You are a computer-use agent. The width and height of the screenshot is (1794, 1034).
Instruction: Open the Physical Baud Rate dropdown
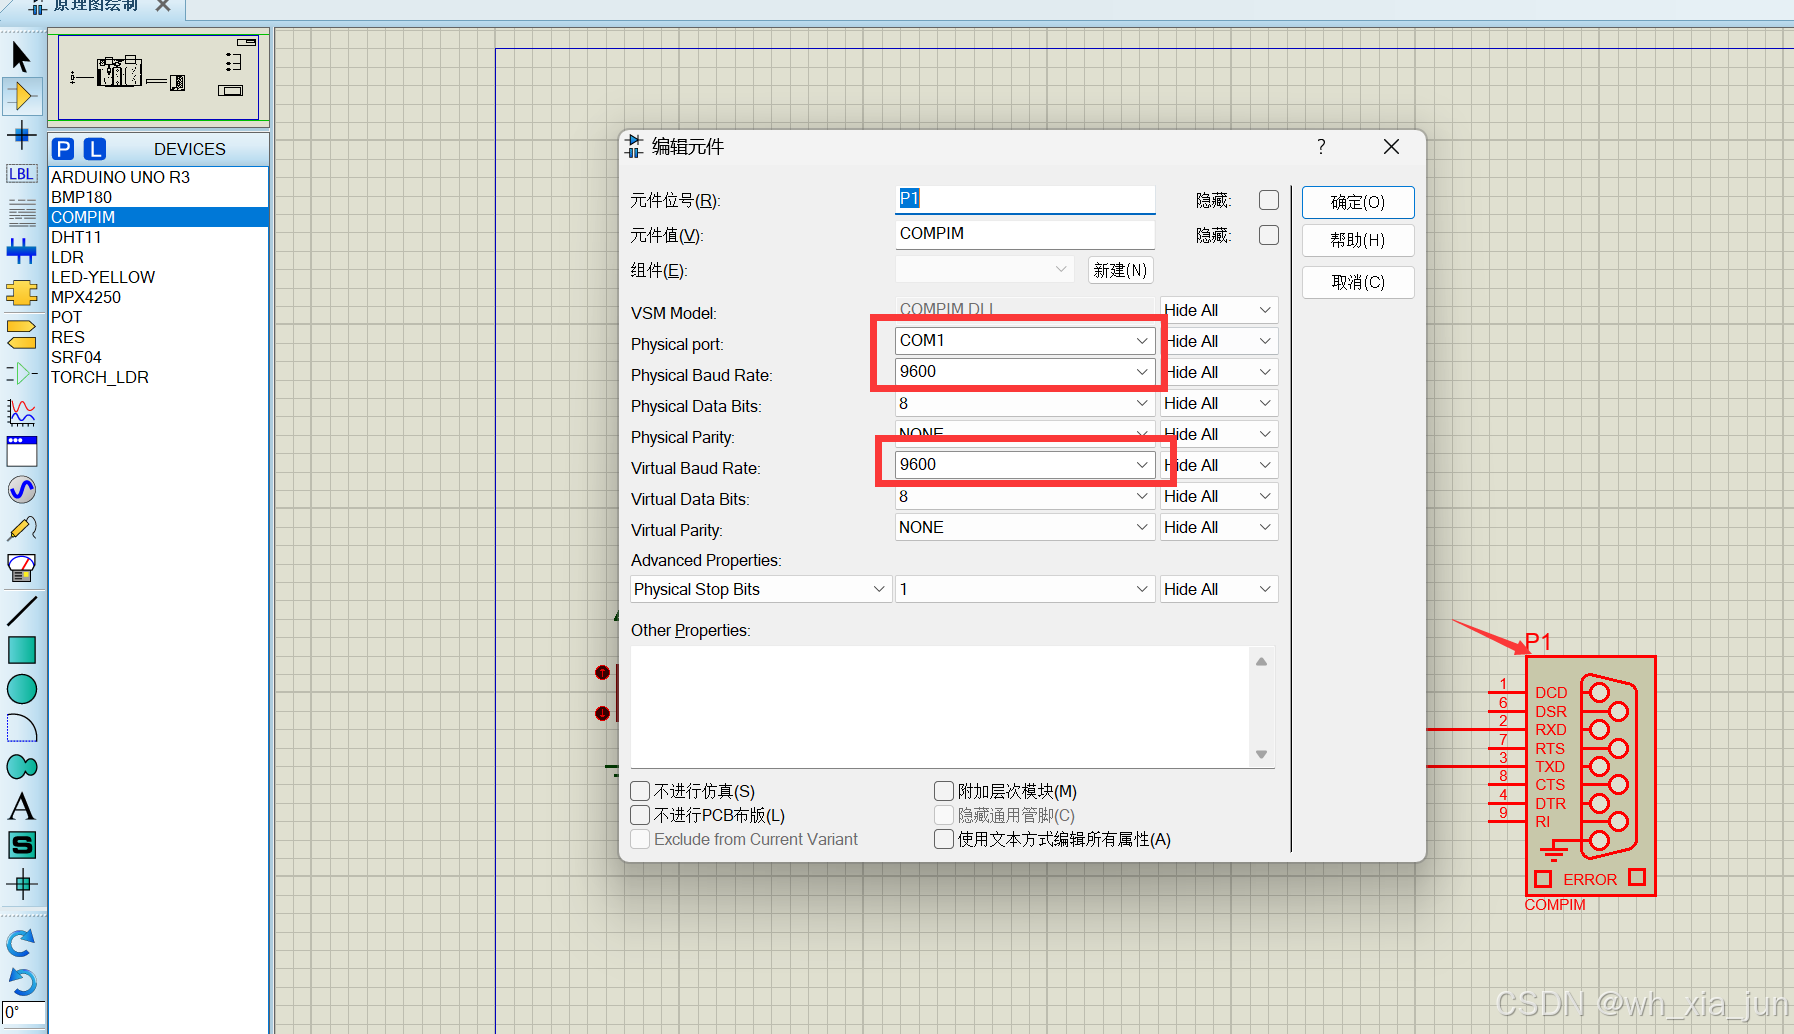1025,372
